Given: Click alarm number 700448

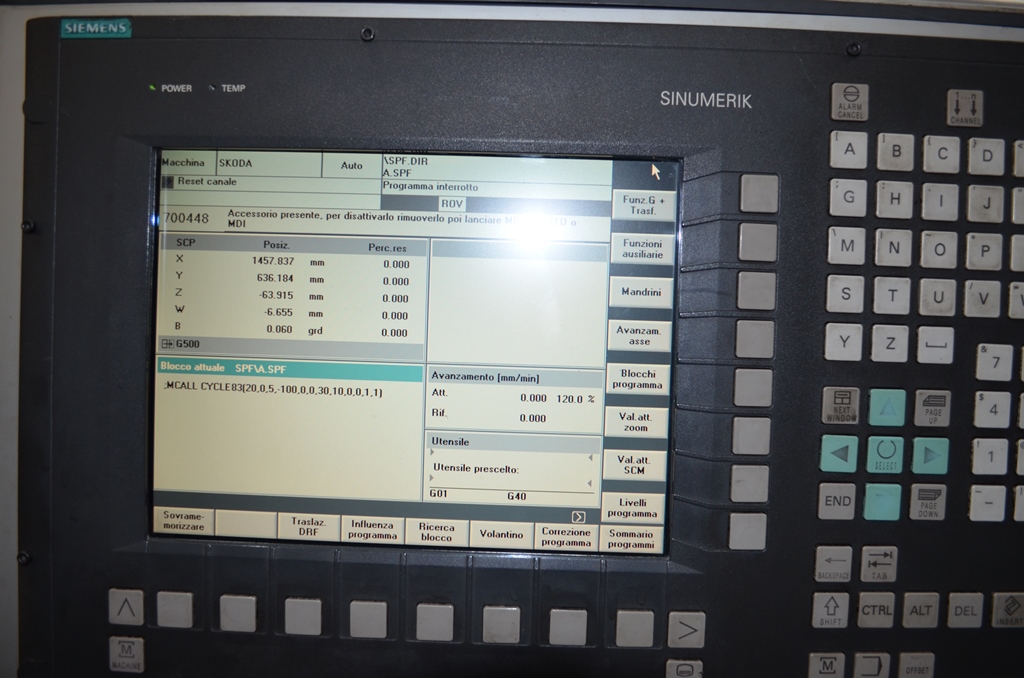Looking at the screenshot, I should coord(187,218).
